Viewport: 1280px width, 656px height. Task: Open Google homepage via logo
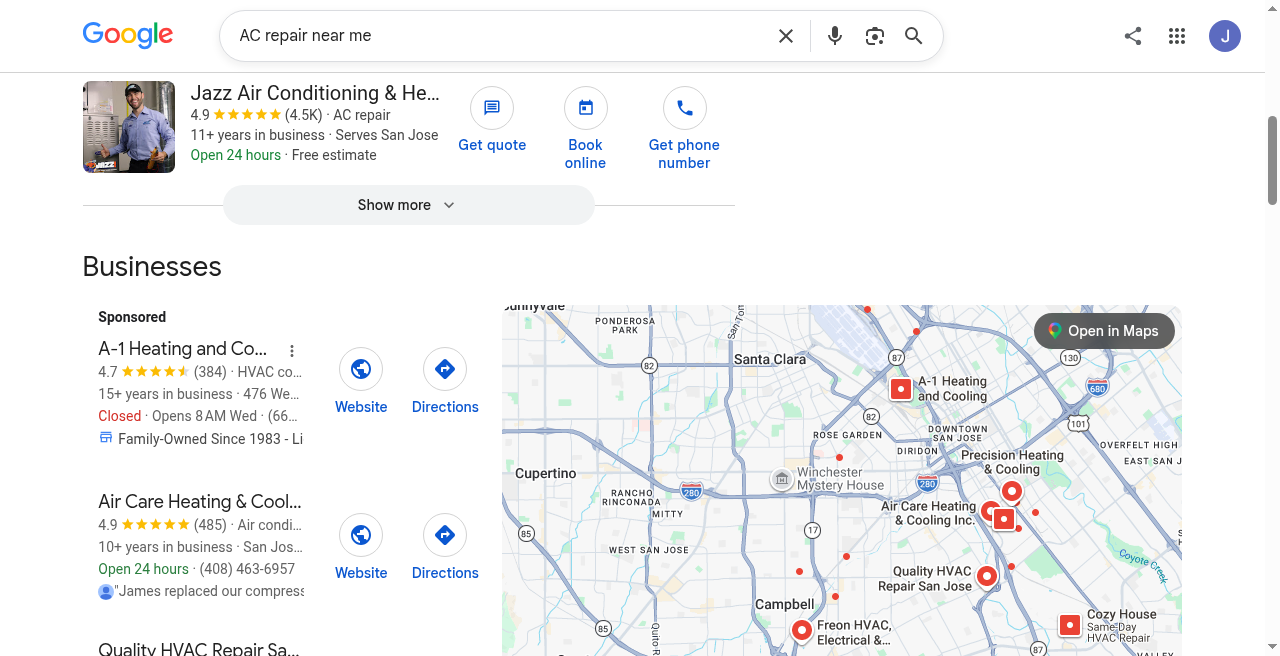coord(128,35)
